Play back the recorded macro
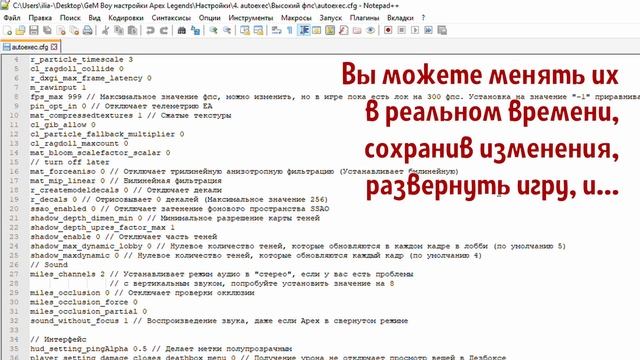 [415, 30]
